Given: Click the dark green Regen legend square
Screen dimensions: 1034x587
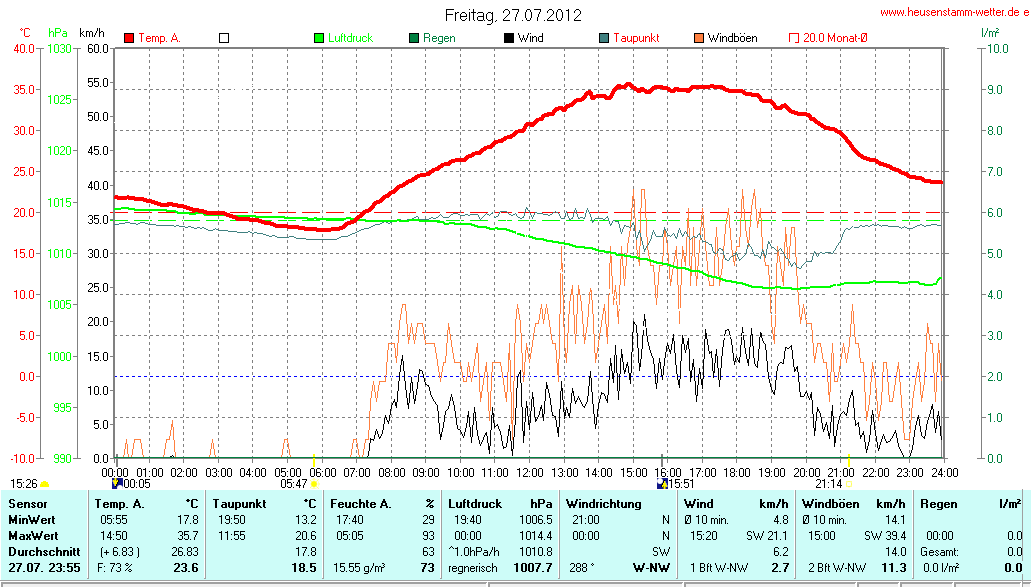Looking at the screenshot, I should click(x=414, y=38).
